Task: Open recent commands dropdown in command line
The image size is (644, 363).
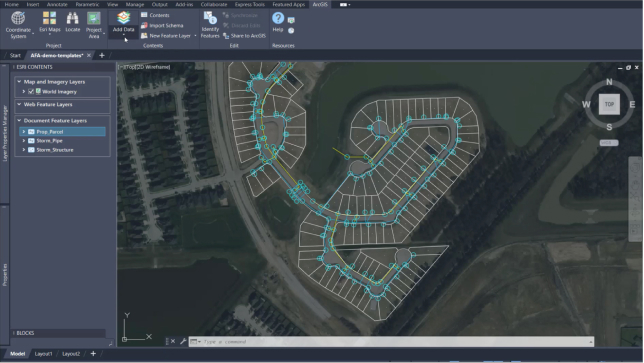Action: (x=195, y=341)
